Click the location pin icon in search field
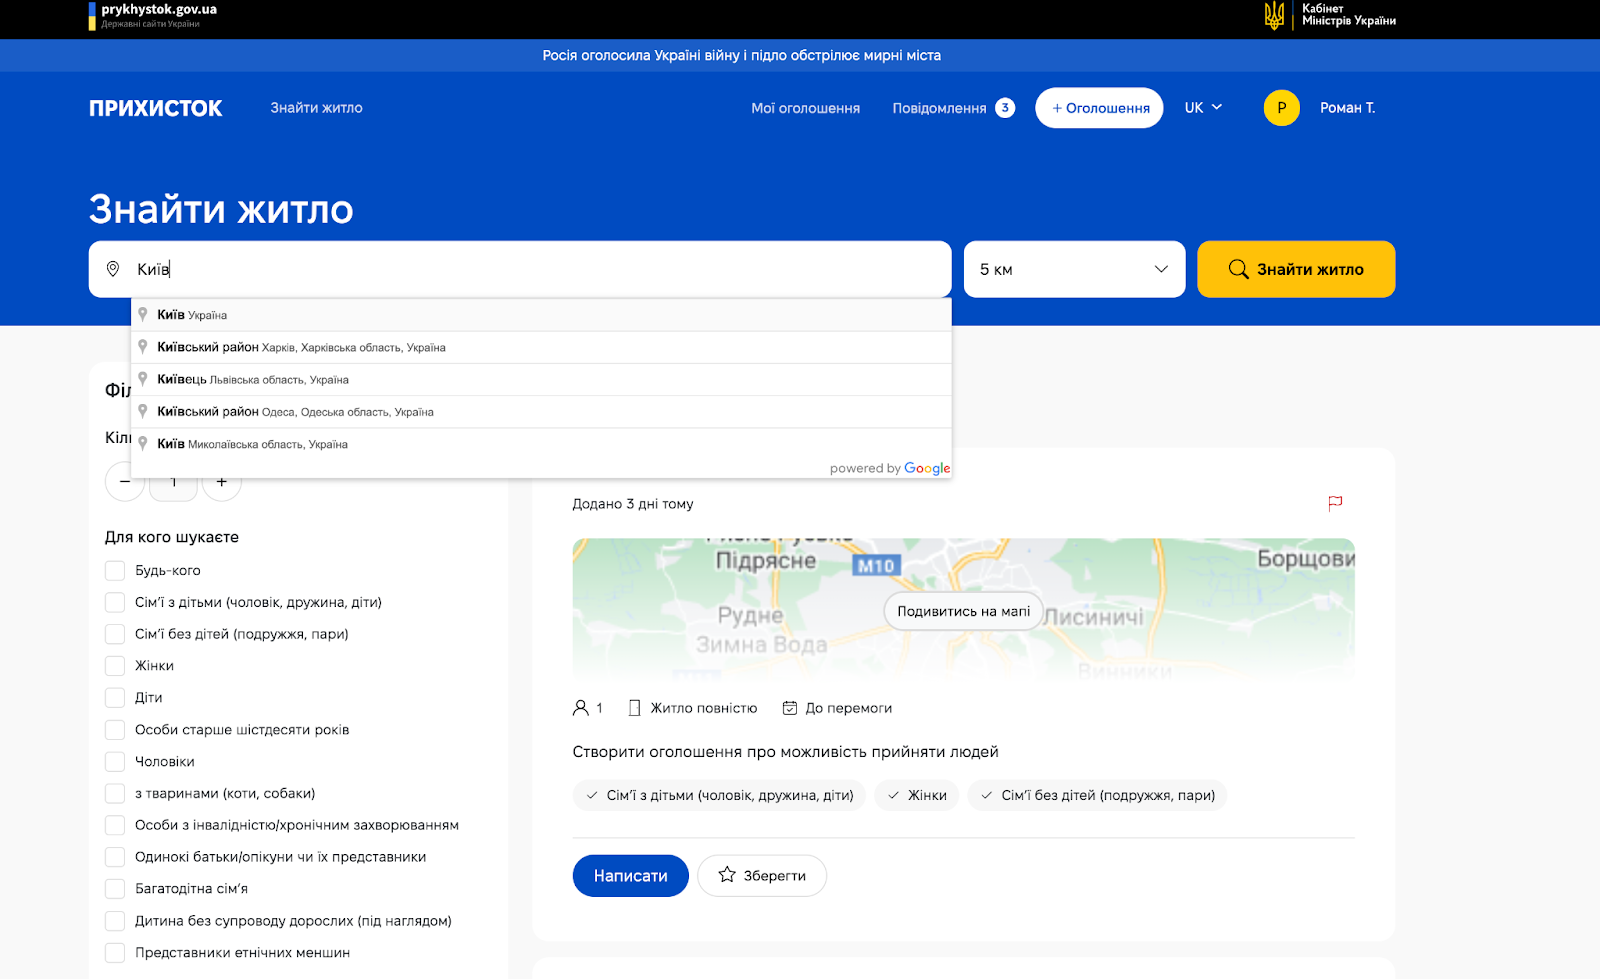Screen dimensions: 1600x979 click(x=113, y=269)
